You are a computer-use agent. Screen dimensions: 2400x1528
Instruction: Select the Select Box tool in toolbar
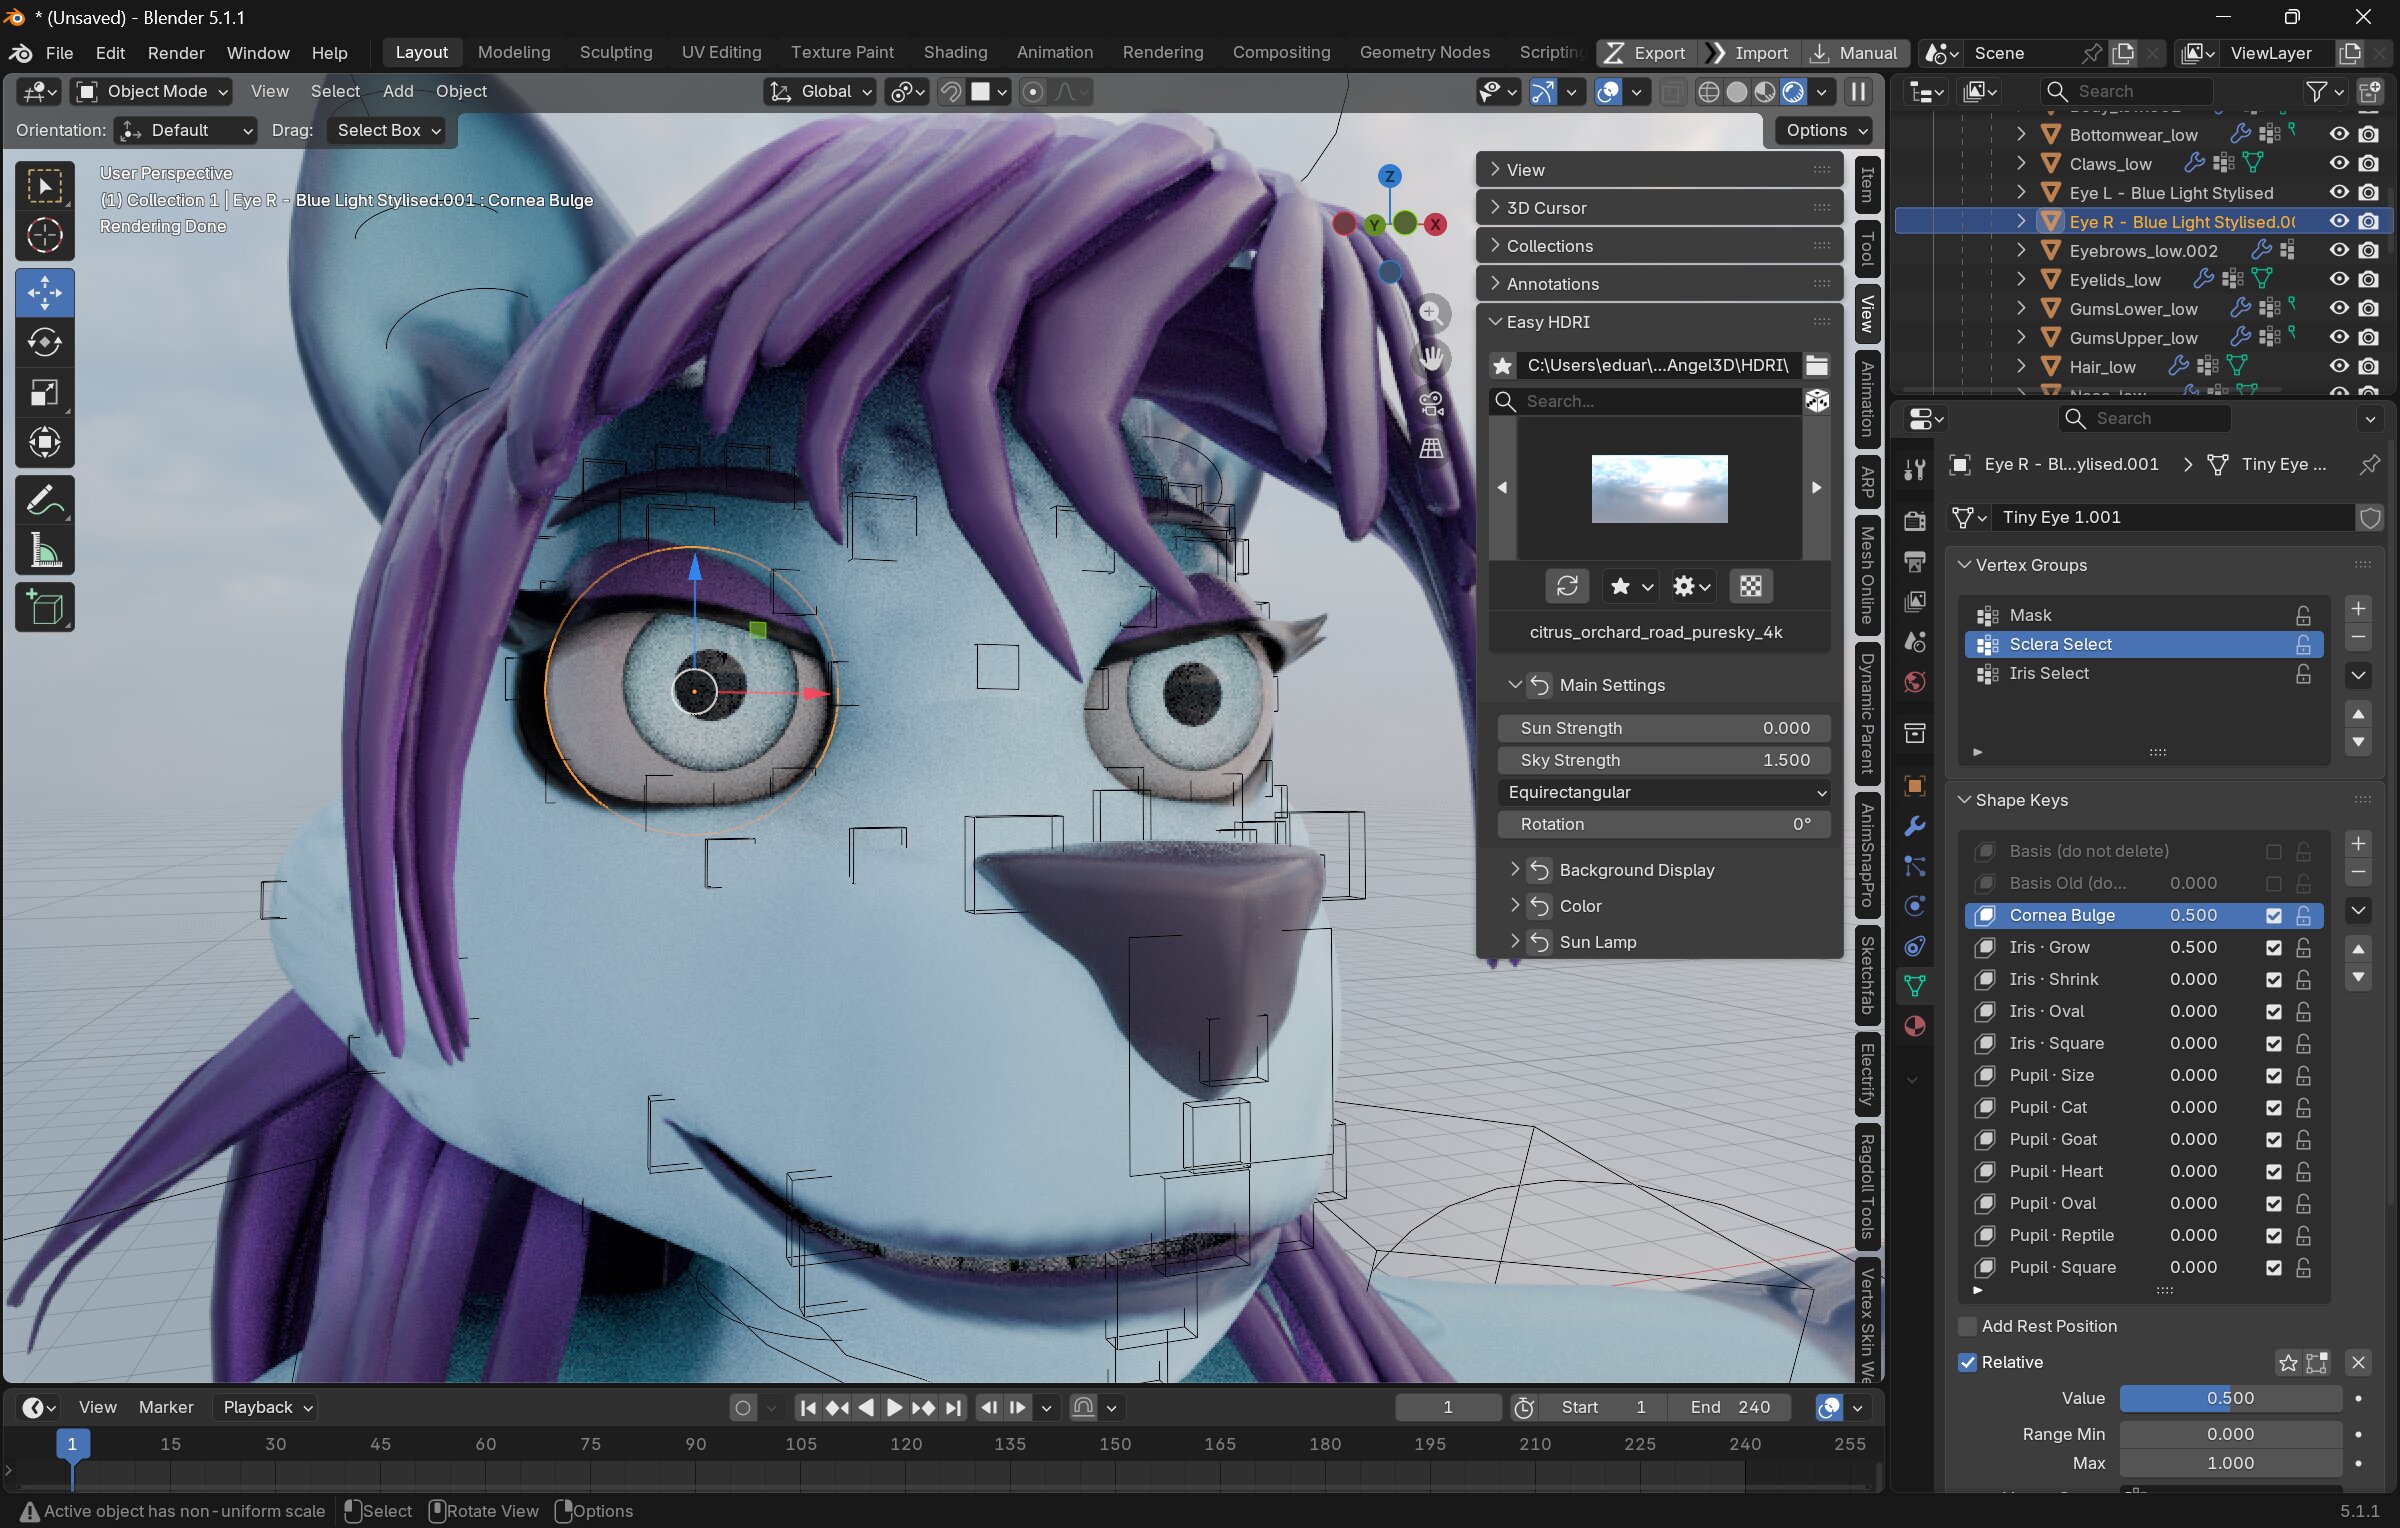pyautogui.click(x=44, y=186)
